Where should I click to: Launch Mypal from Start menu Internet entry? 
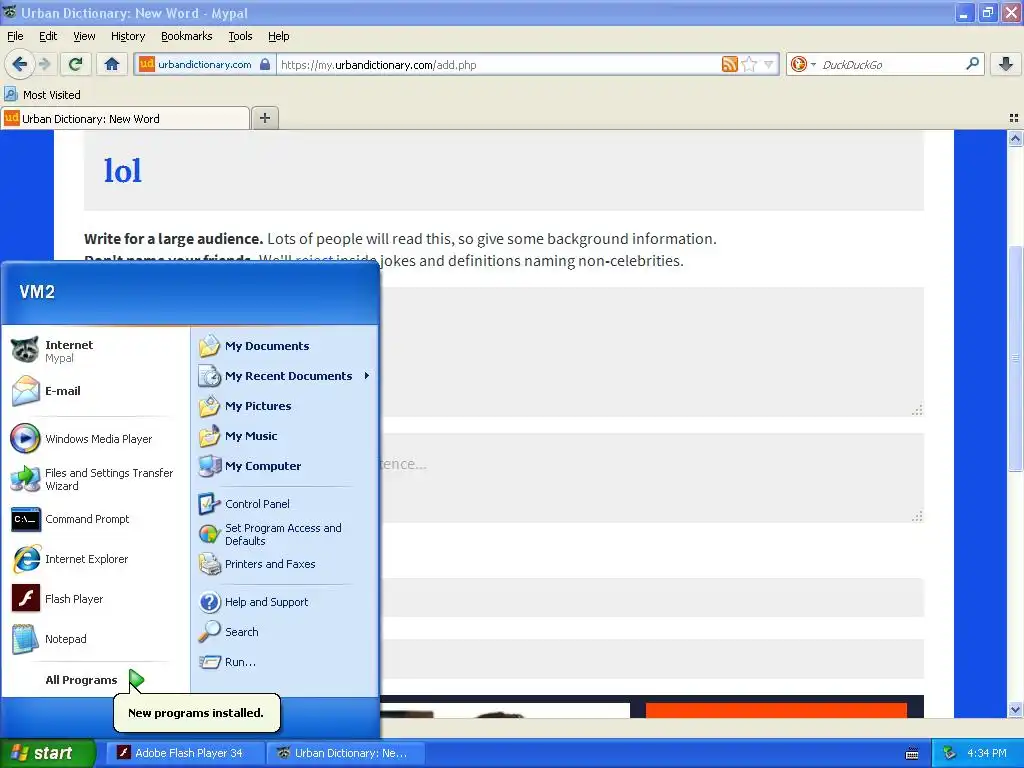[x=95, y=351]
